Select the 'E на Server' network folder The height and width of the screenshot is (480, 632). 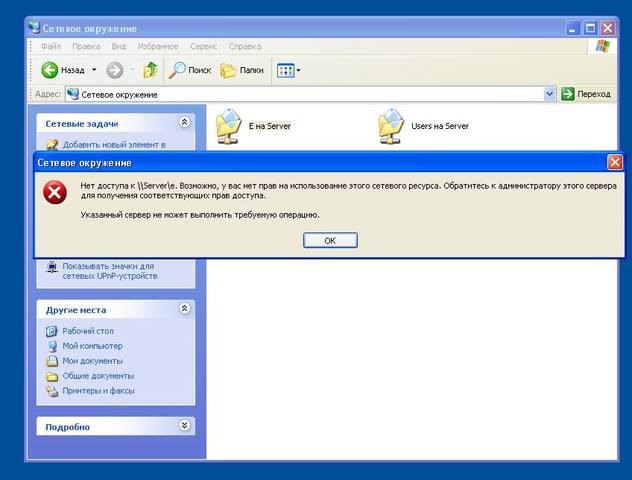click(x=230, y=126)
